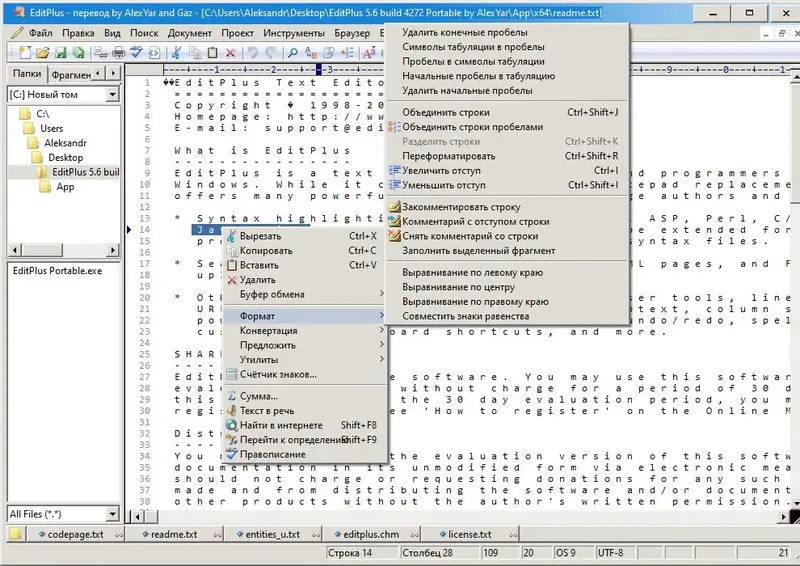This screenshot has width=800, height=566.
Task: Click the Go to Line toolbar icon
Action: 347,53
